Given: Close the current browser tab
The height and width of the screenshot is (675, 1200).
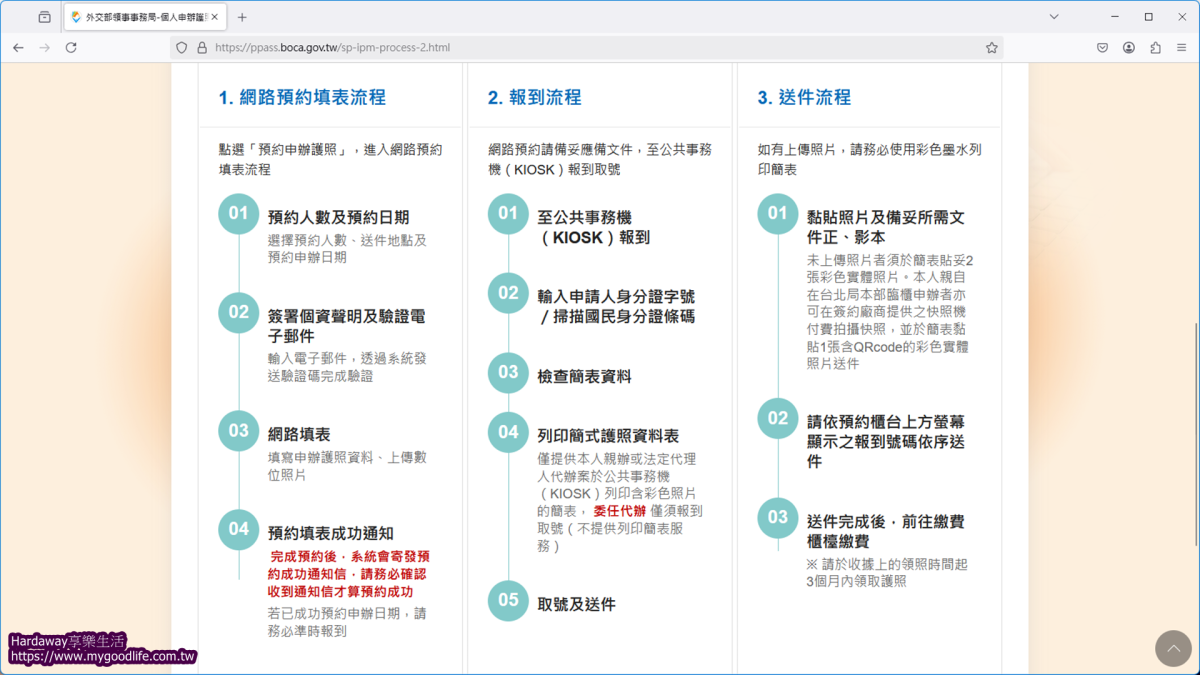Looking at the screenshot, I should [213, 16].
